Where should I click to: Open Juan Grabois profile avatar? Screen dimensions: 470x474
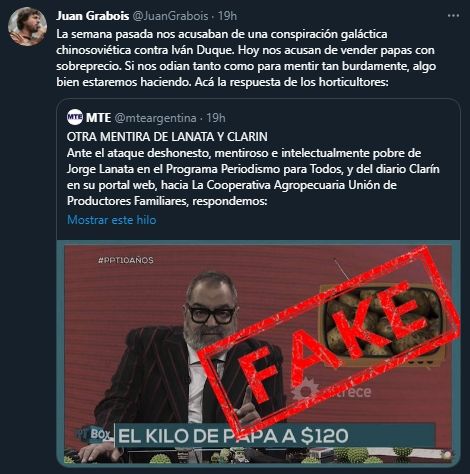click(x=28, y=26)
